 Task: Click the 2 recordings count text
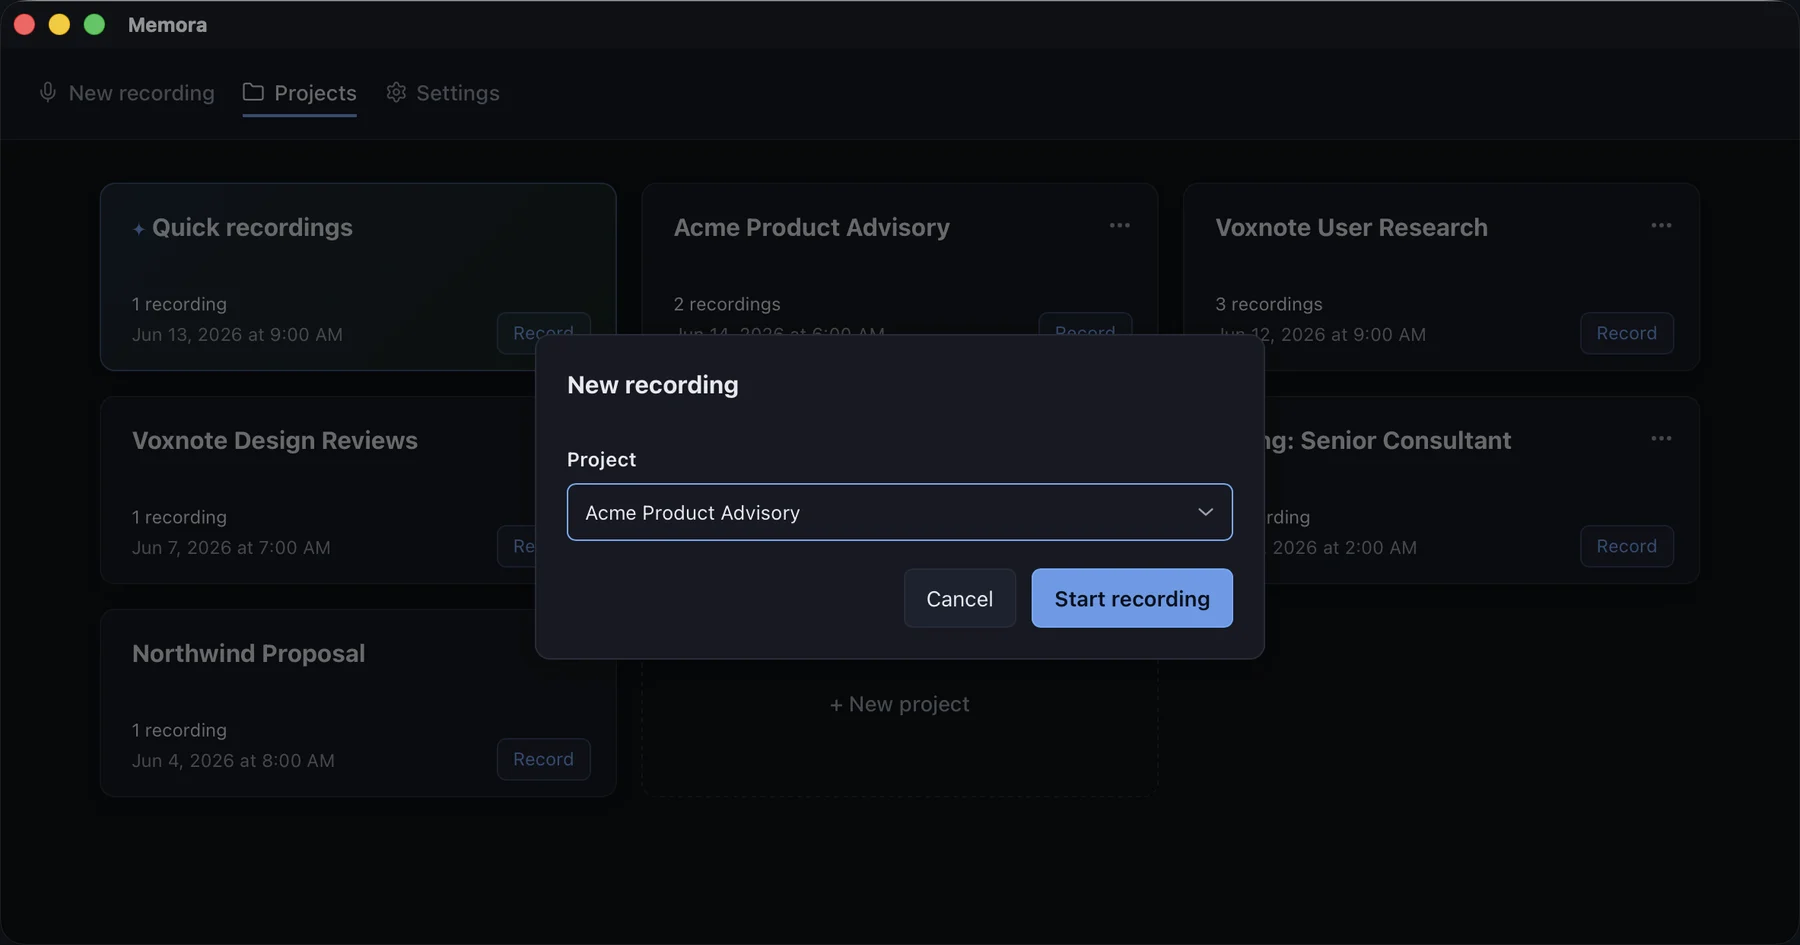[727, 304]
